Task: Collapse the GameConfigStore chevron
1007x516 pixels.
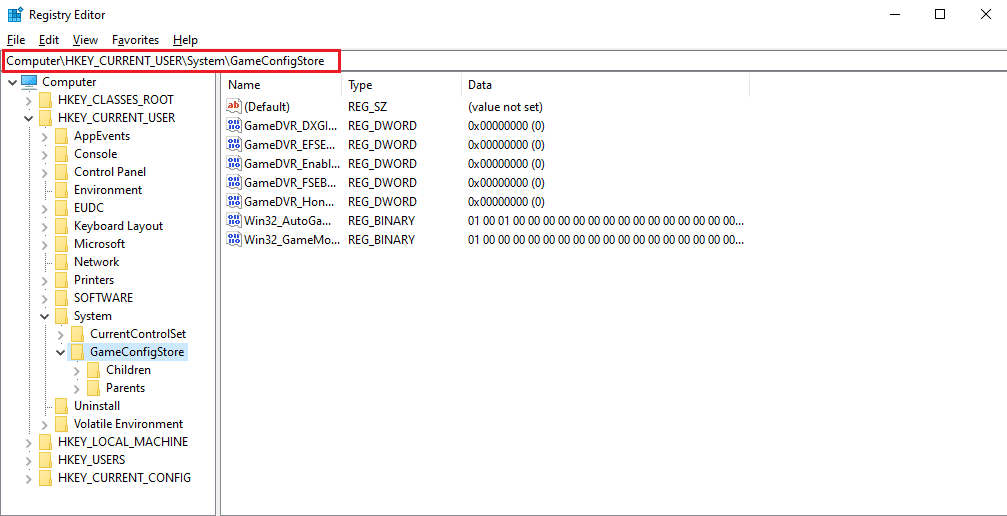Action: tap(60, 352)
